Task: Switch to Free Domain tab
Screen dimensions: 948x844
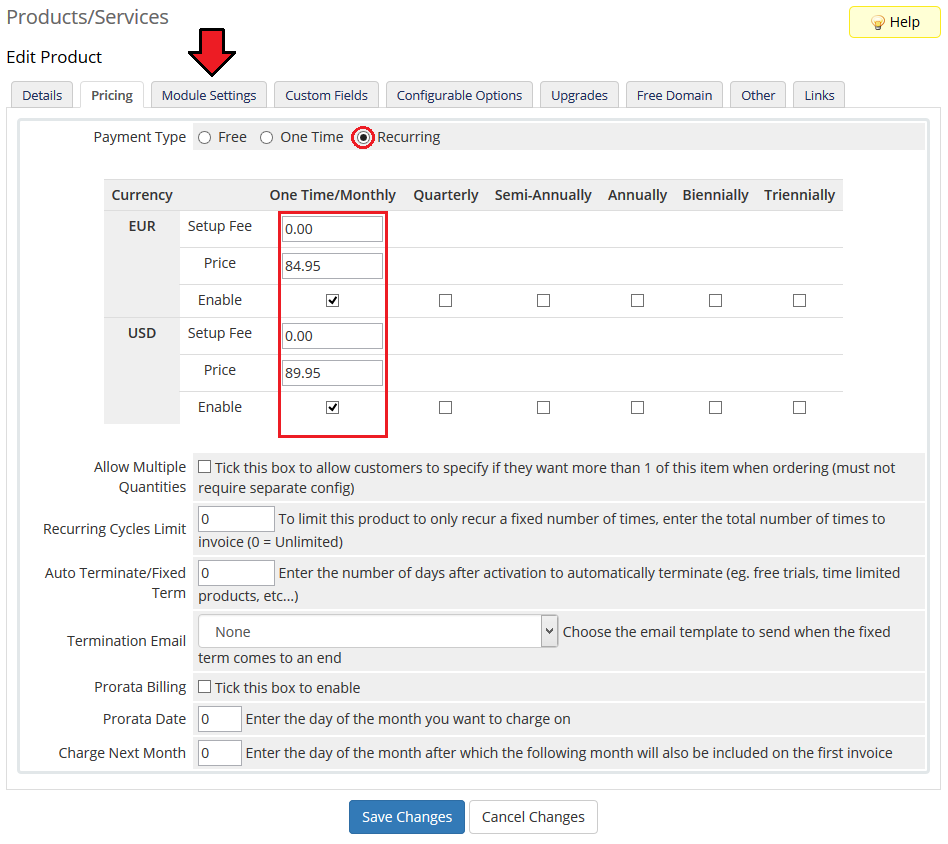Action: coord(674,96)
